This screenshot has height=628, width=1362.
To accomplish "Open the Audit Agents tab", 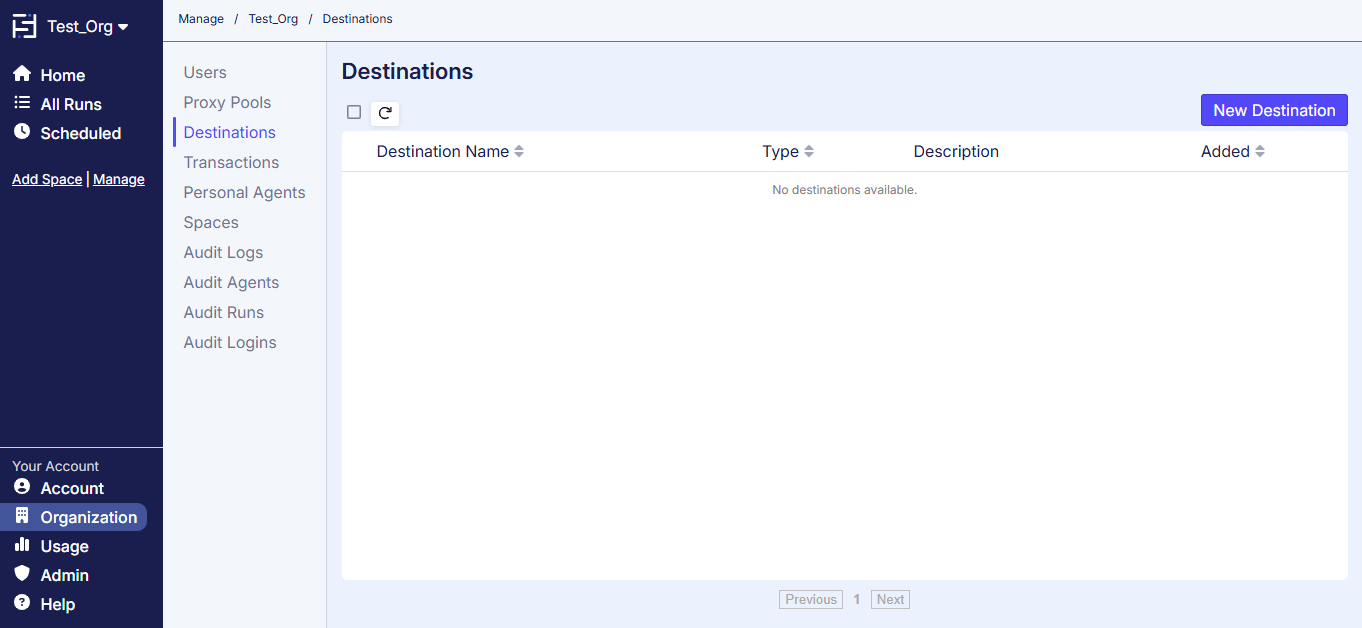I will [231, 282].
